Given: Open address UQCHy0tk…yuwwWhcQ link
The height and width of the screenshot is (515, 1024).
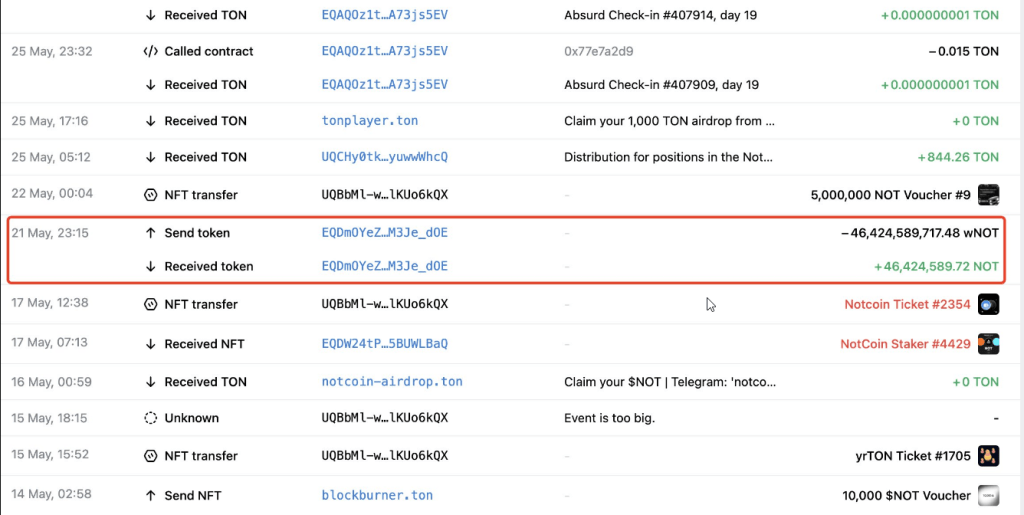Looking at the screenshot, I should click(385, 157).
